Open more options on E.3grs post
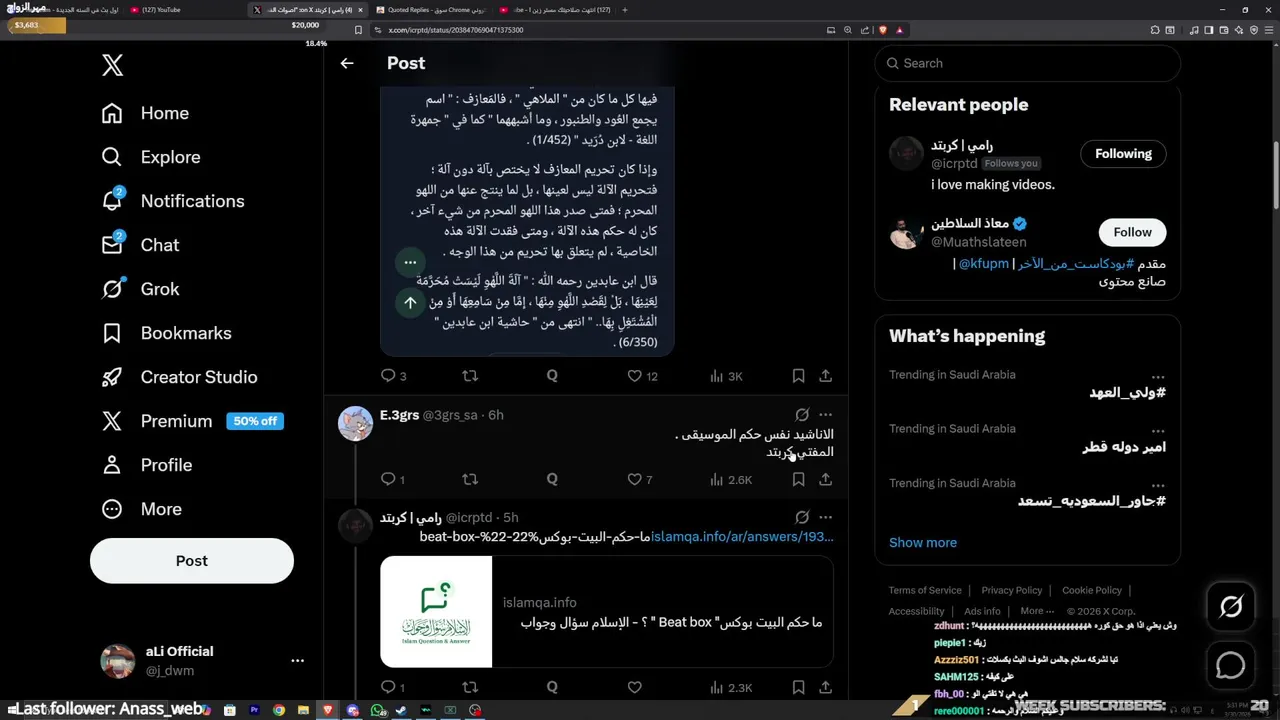 tap(825, 414)
